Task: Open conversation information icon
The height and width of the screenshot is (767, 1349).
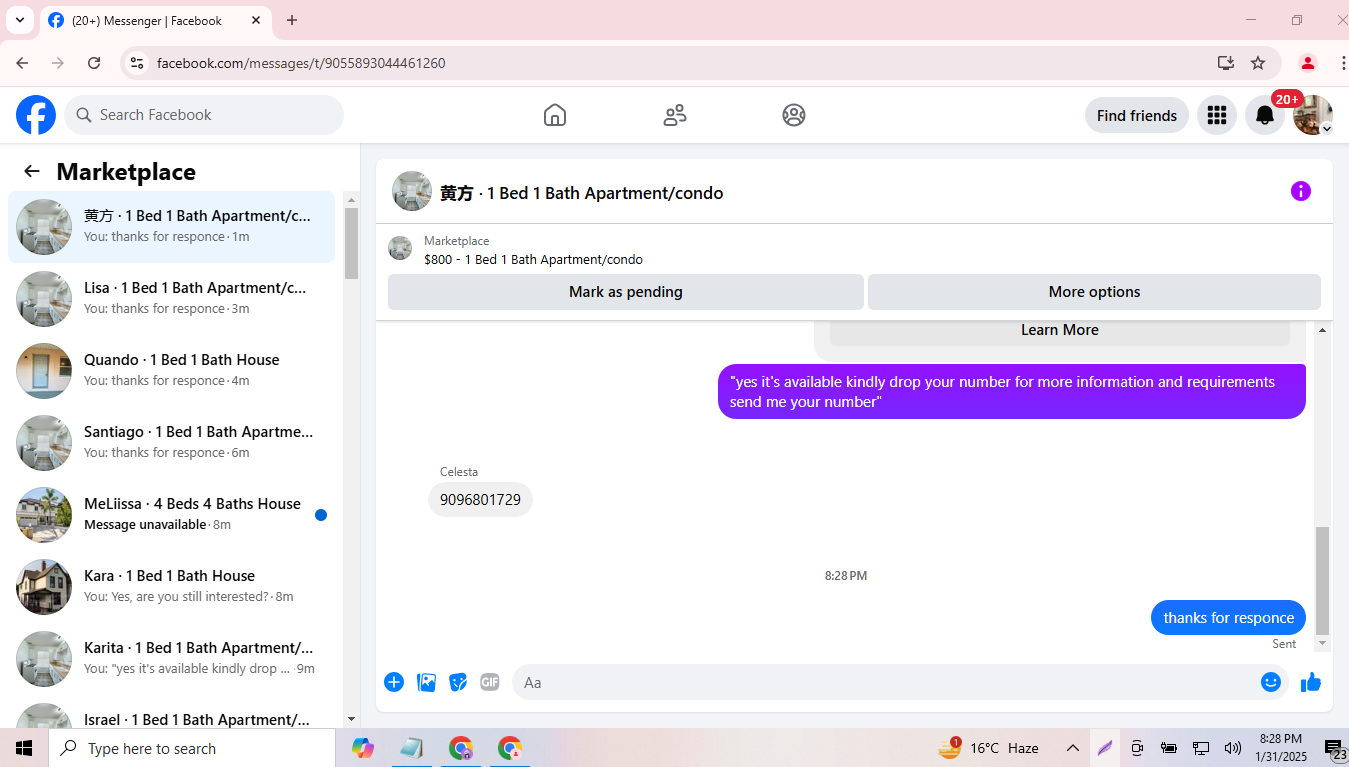Action: coord(1301,191)
